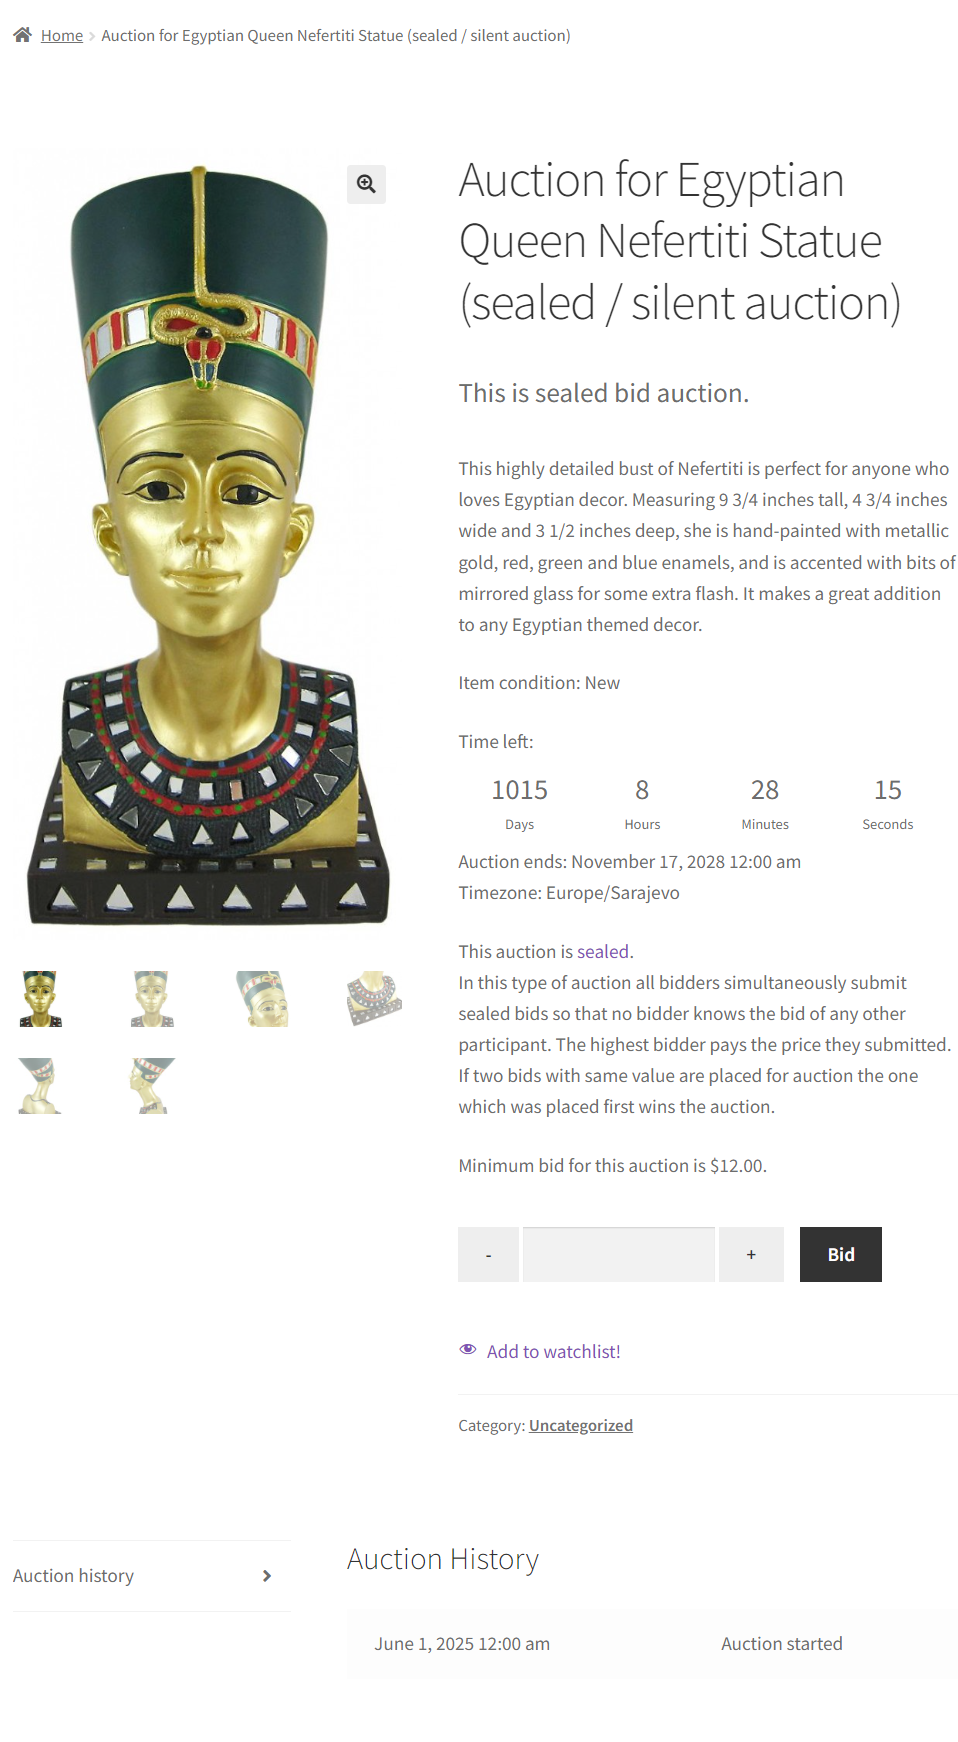Open the Home breadcrumb link
Screen dimensions: 958x1742
[x=62, y=36]
